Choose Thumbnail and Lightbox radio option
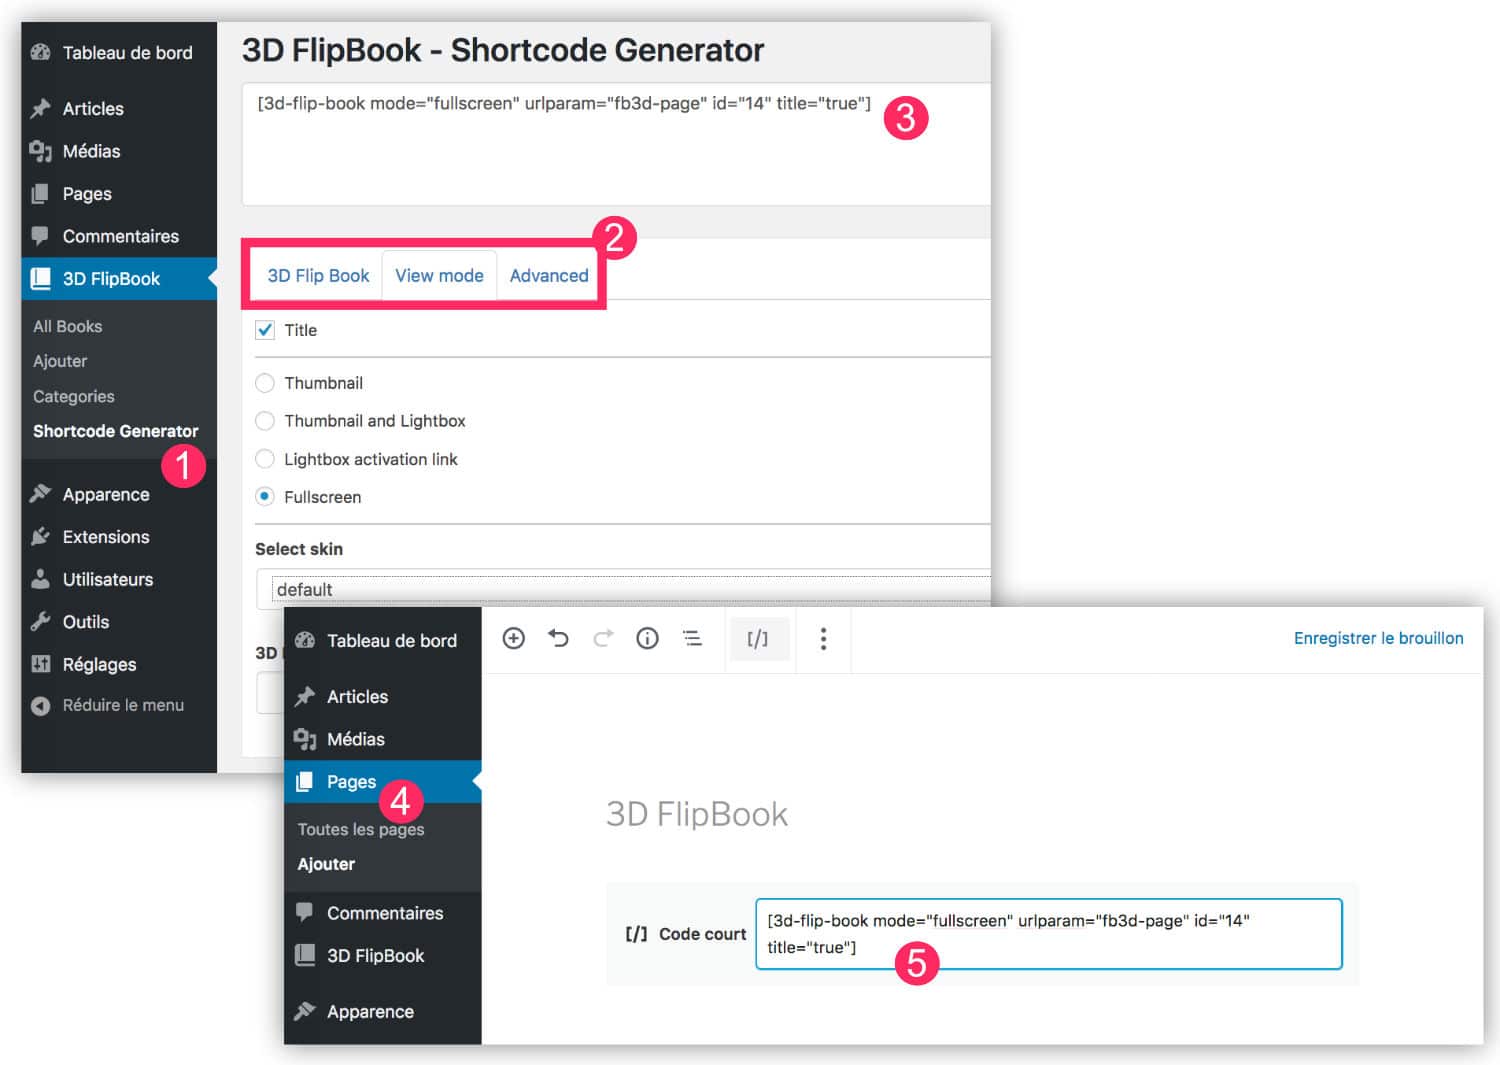The image size is (1500, 1065). pos(265,421)
